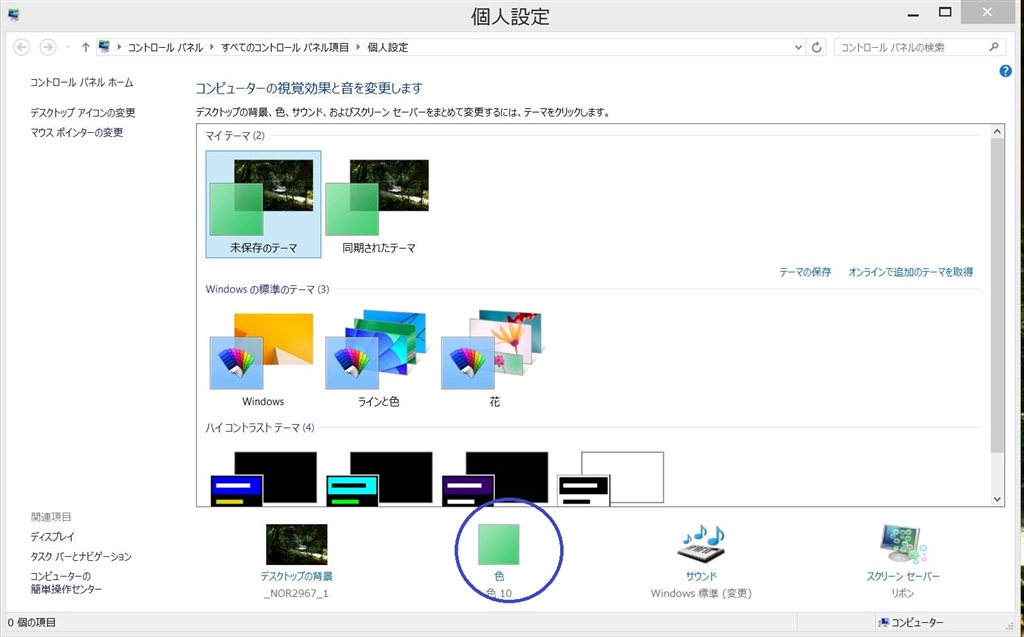Select the 同期されたテーマ theme
This screenshot has height=637, width=1024.
click(379, 204)
